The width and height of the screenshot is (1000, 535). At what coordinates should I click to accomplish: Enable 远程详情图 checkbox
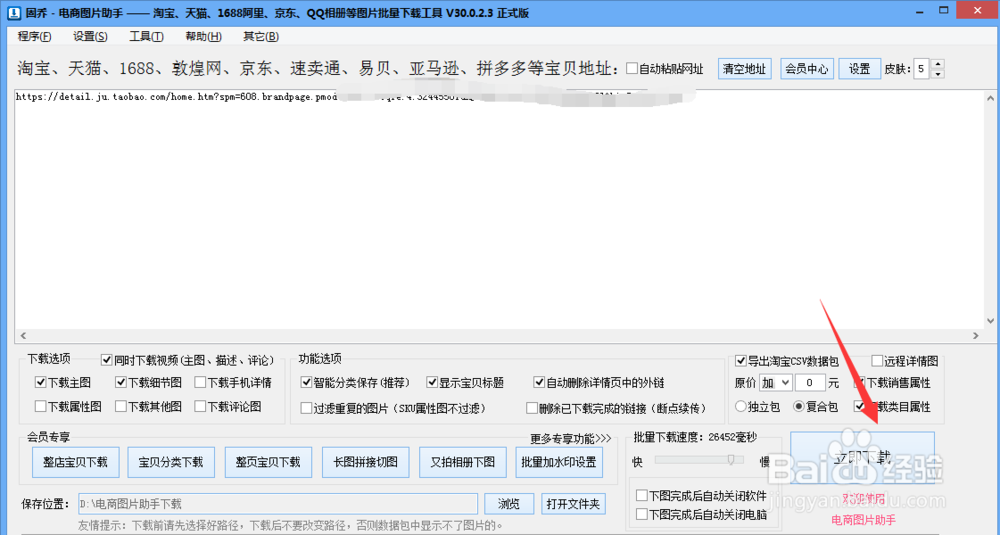[877, 361]
